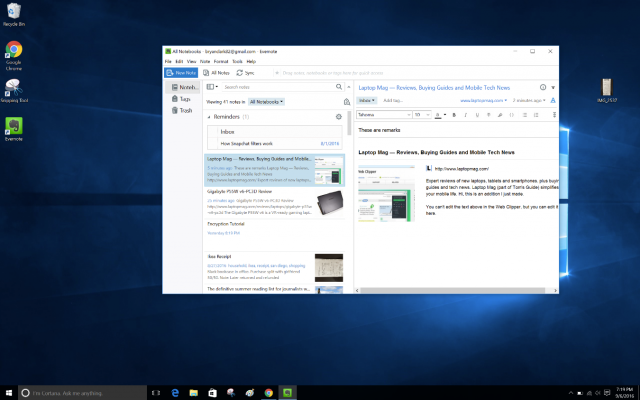Open the 'How Snapchat filters work' reminder
The height and width of the screenshot is (400, 640).
point(247,143)
